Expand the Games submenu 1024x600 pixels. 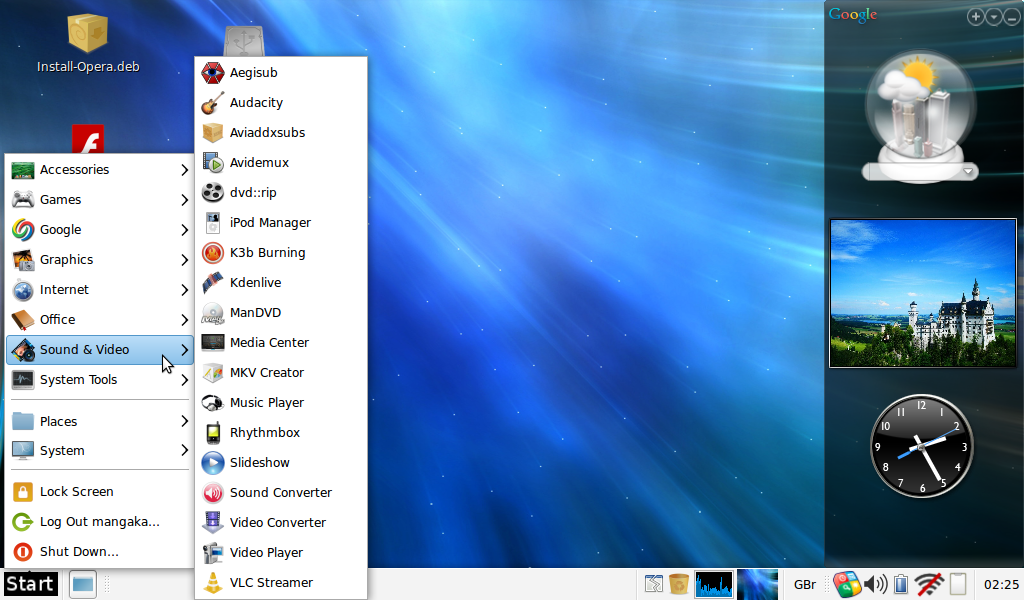[99, 200]
